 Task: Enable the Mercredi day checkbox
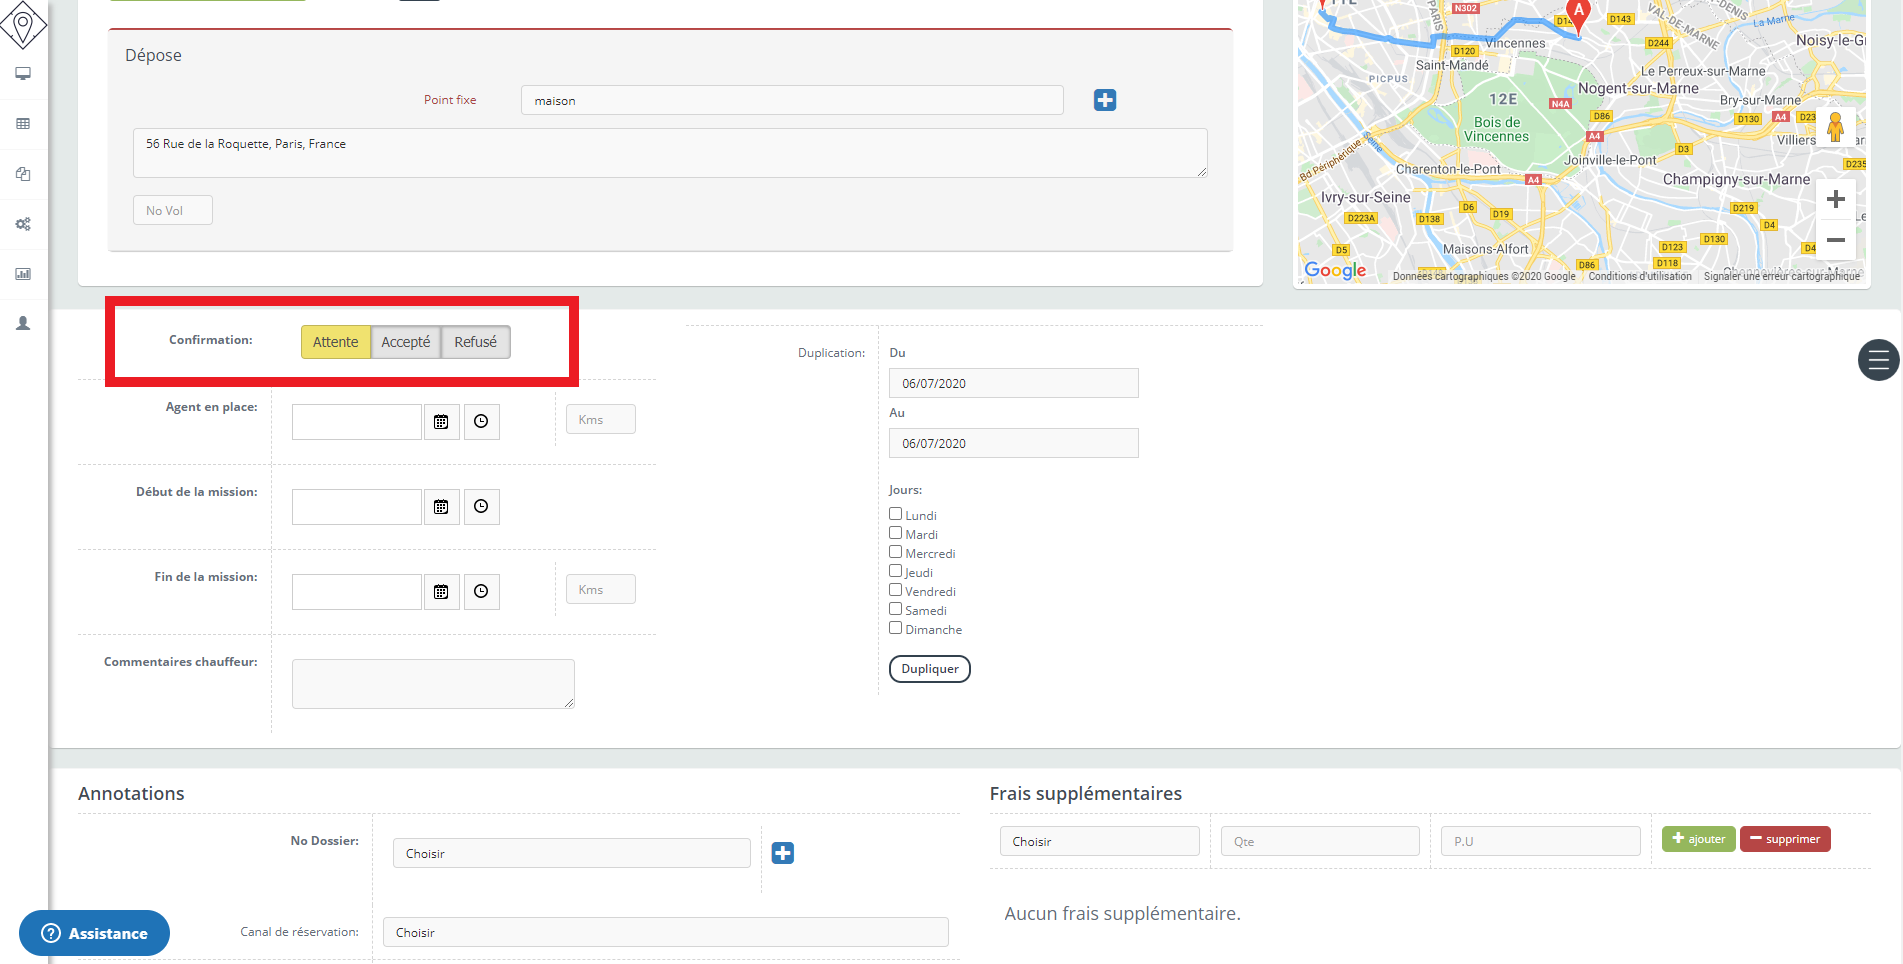[896, 552]
